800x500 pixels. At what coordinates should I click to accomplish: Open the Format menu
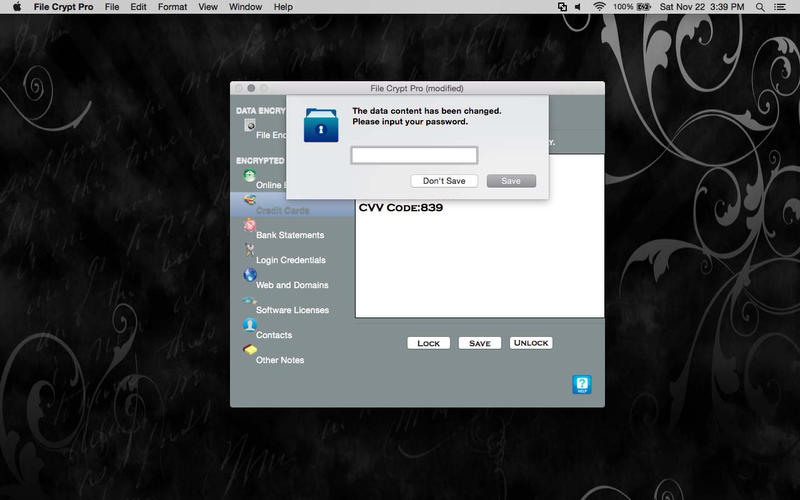point(172,7)
